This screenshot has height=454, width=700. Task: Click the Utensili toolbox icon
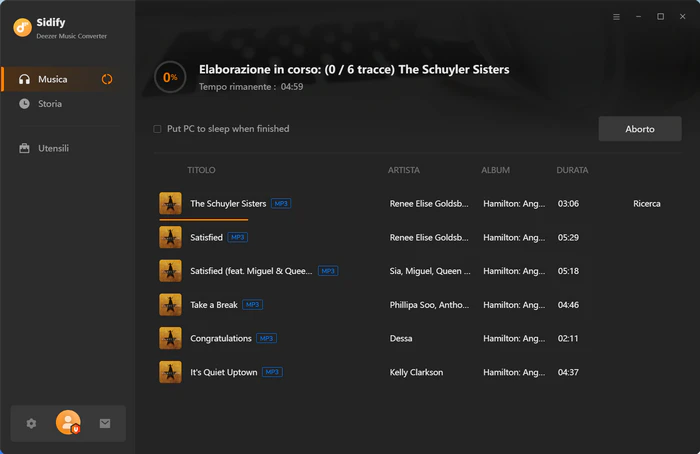click(x=25, y=148)
